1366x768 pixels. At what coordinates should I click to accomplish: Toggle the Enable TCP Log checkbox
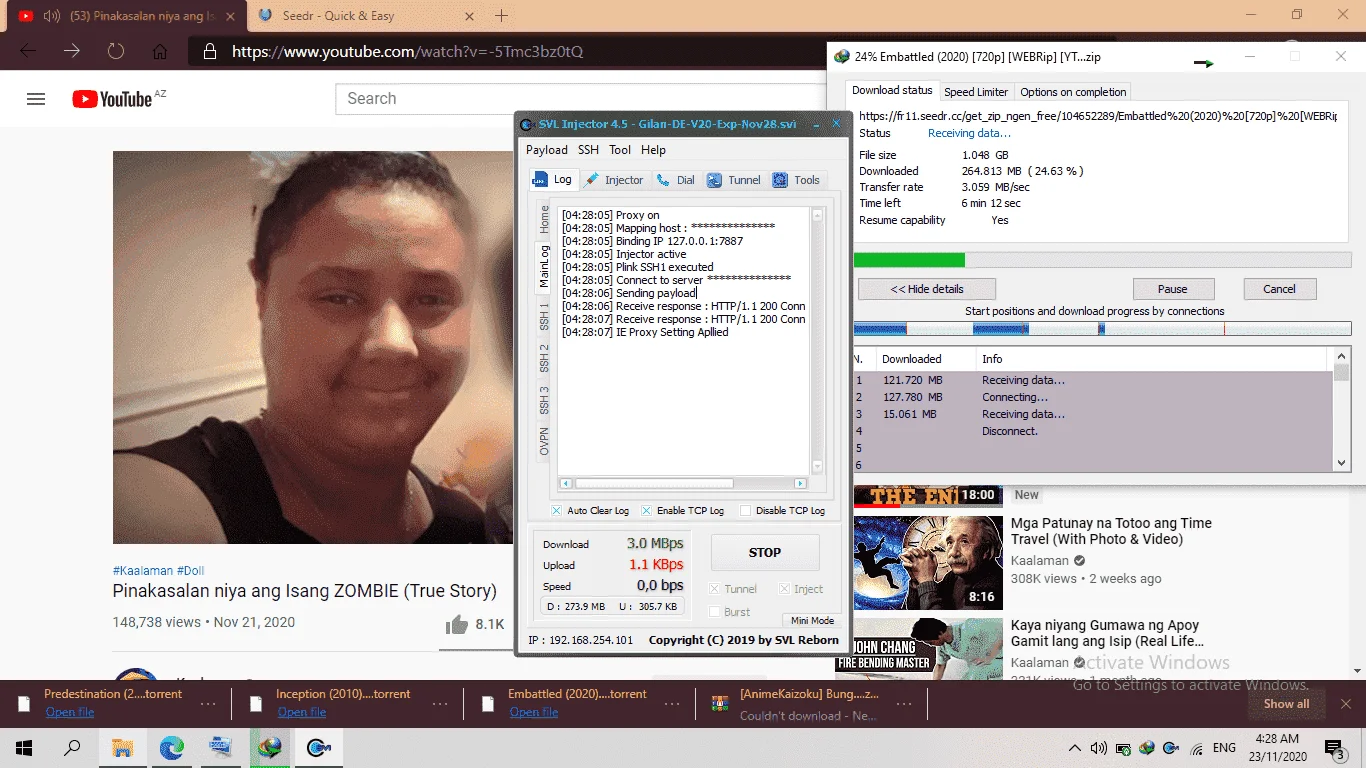pos(646,511)
